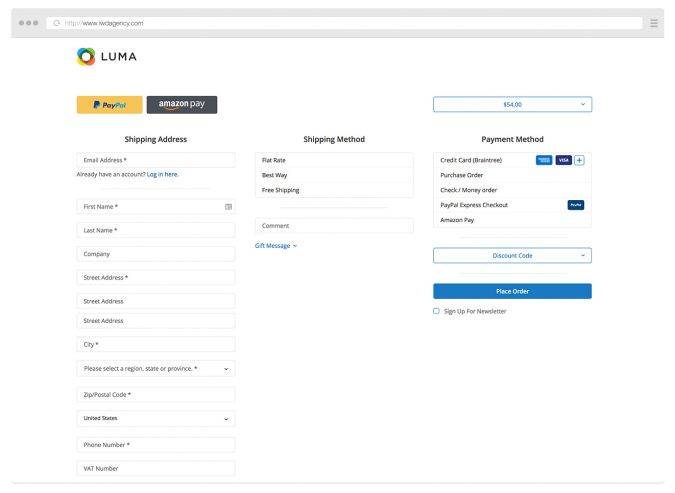675x493 pixels.
Task: Open the region, state or province dropdown
Action: (156, 369)
